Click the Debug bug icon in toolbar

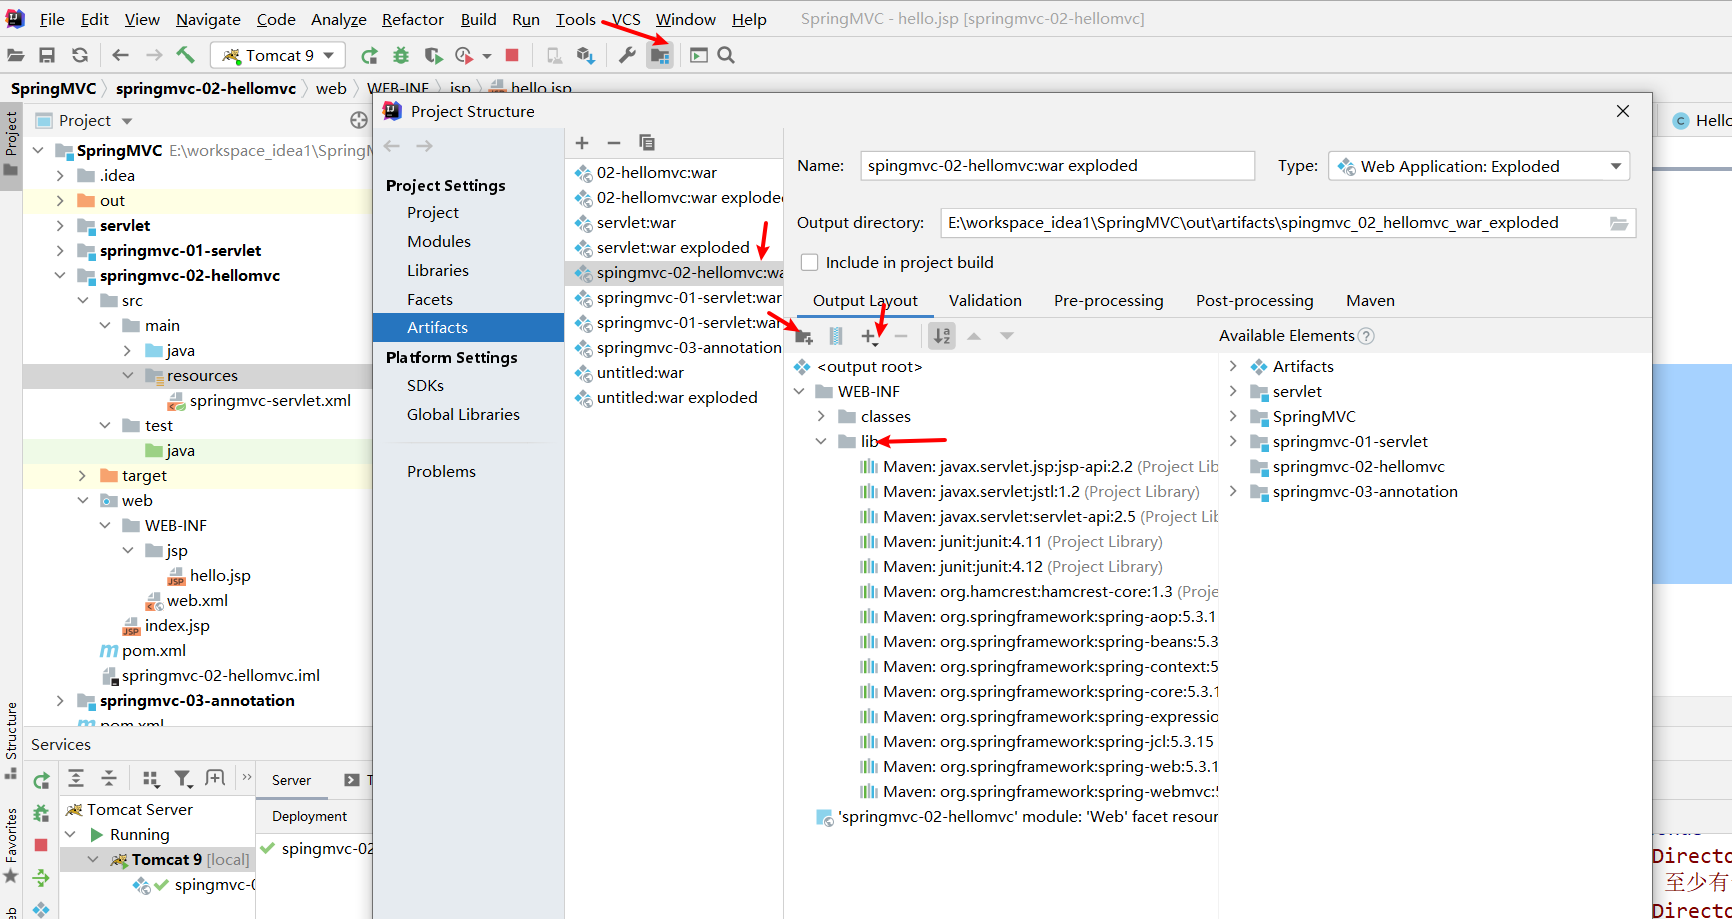(x=401, y=55)
